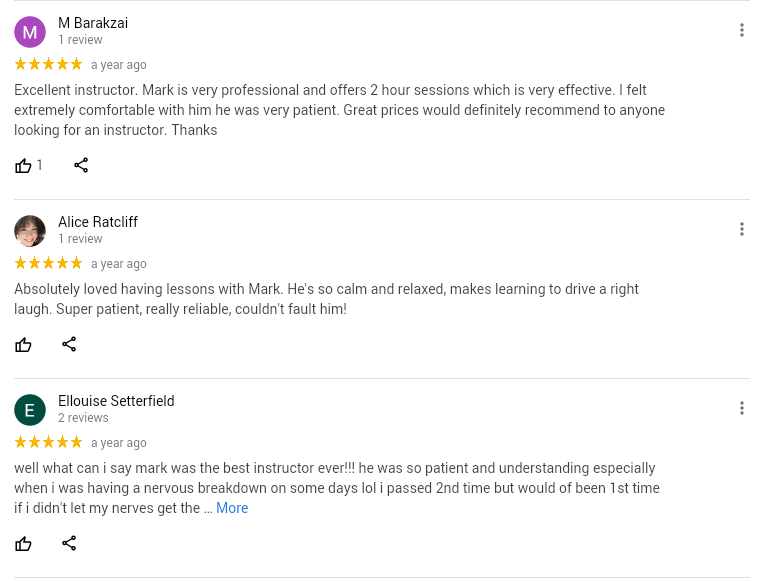The image size is (762, 581).
Task: Share Alice Ratcliff's review
Action: tap(69, 345)
